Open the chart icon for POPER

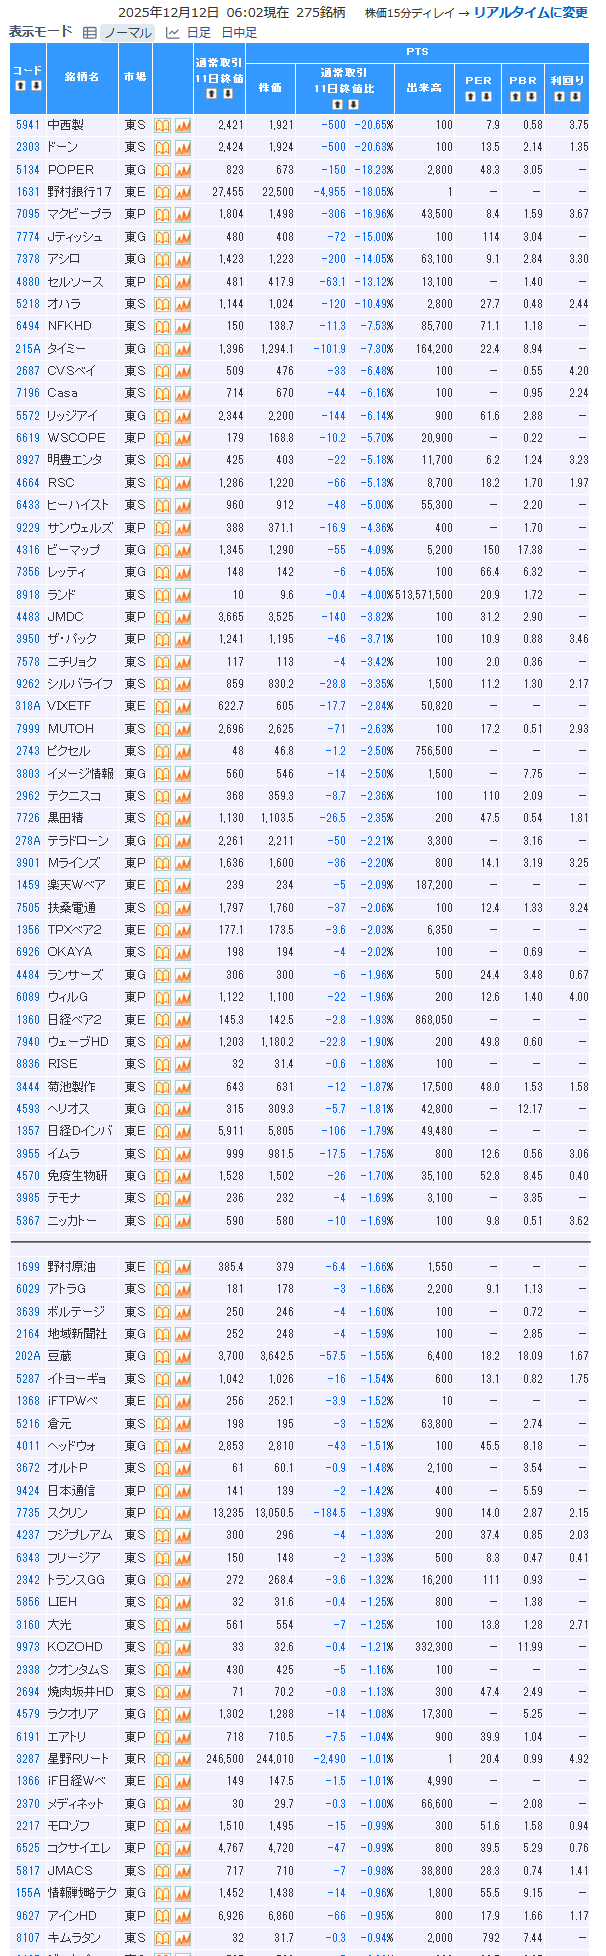pyautogui.click(x=183, y=170)
